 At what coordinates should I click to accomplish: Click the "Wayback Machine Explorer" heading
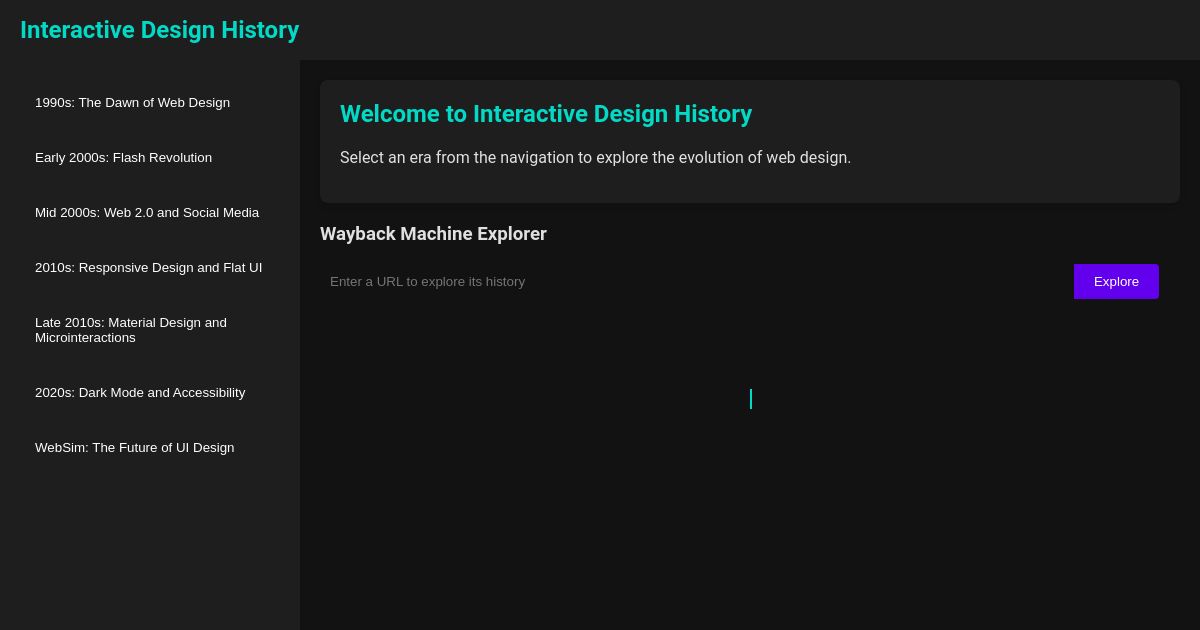pos(433,233)
